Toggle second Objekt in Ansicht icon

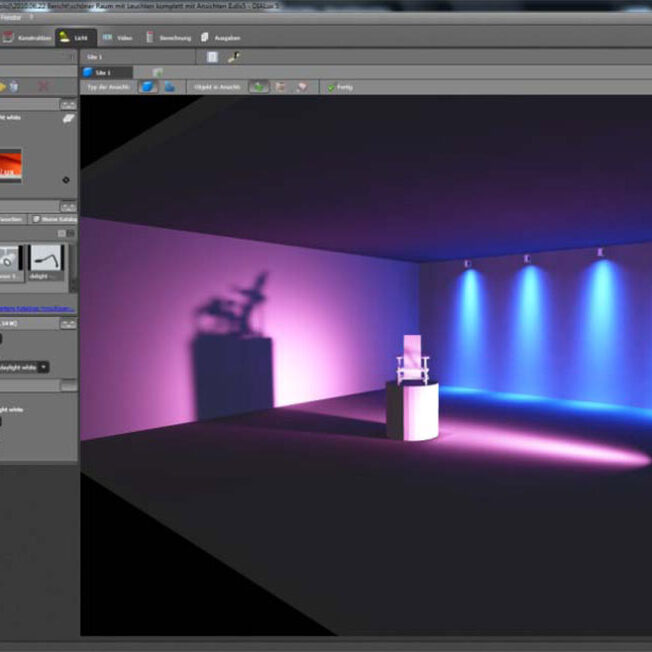pyautogui.click(x=280, y=87)
